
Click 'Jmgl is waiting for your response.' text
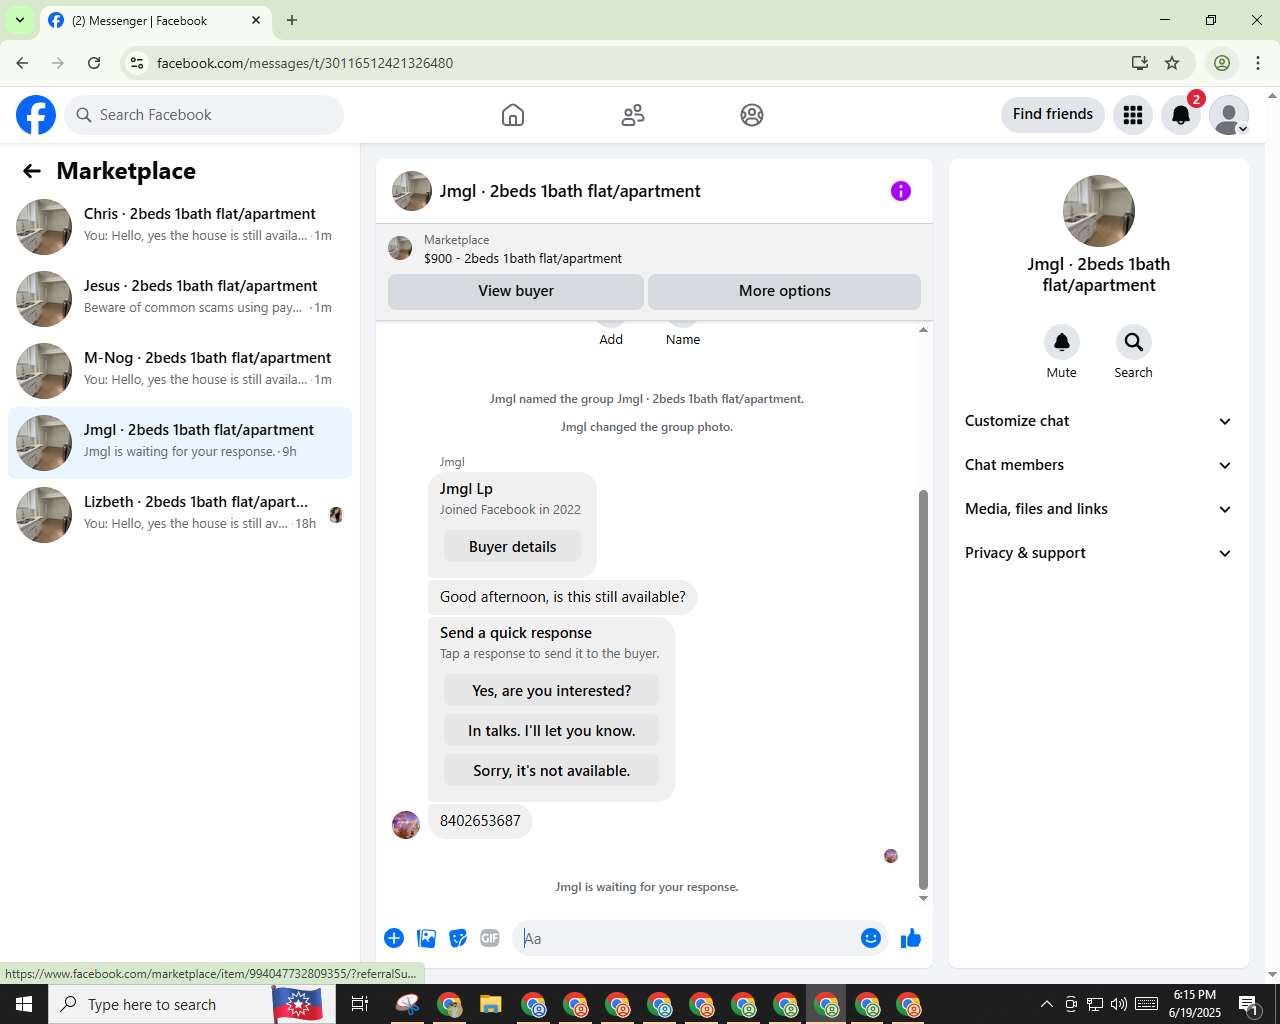pyautogui.click(x=647, y=887)
